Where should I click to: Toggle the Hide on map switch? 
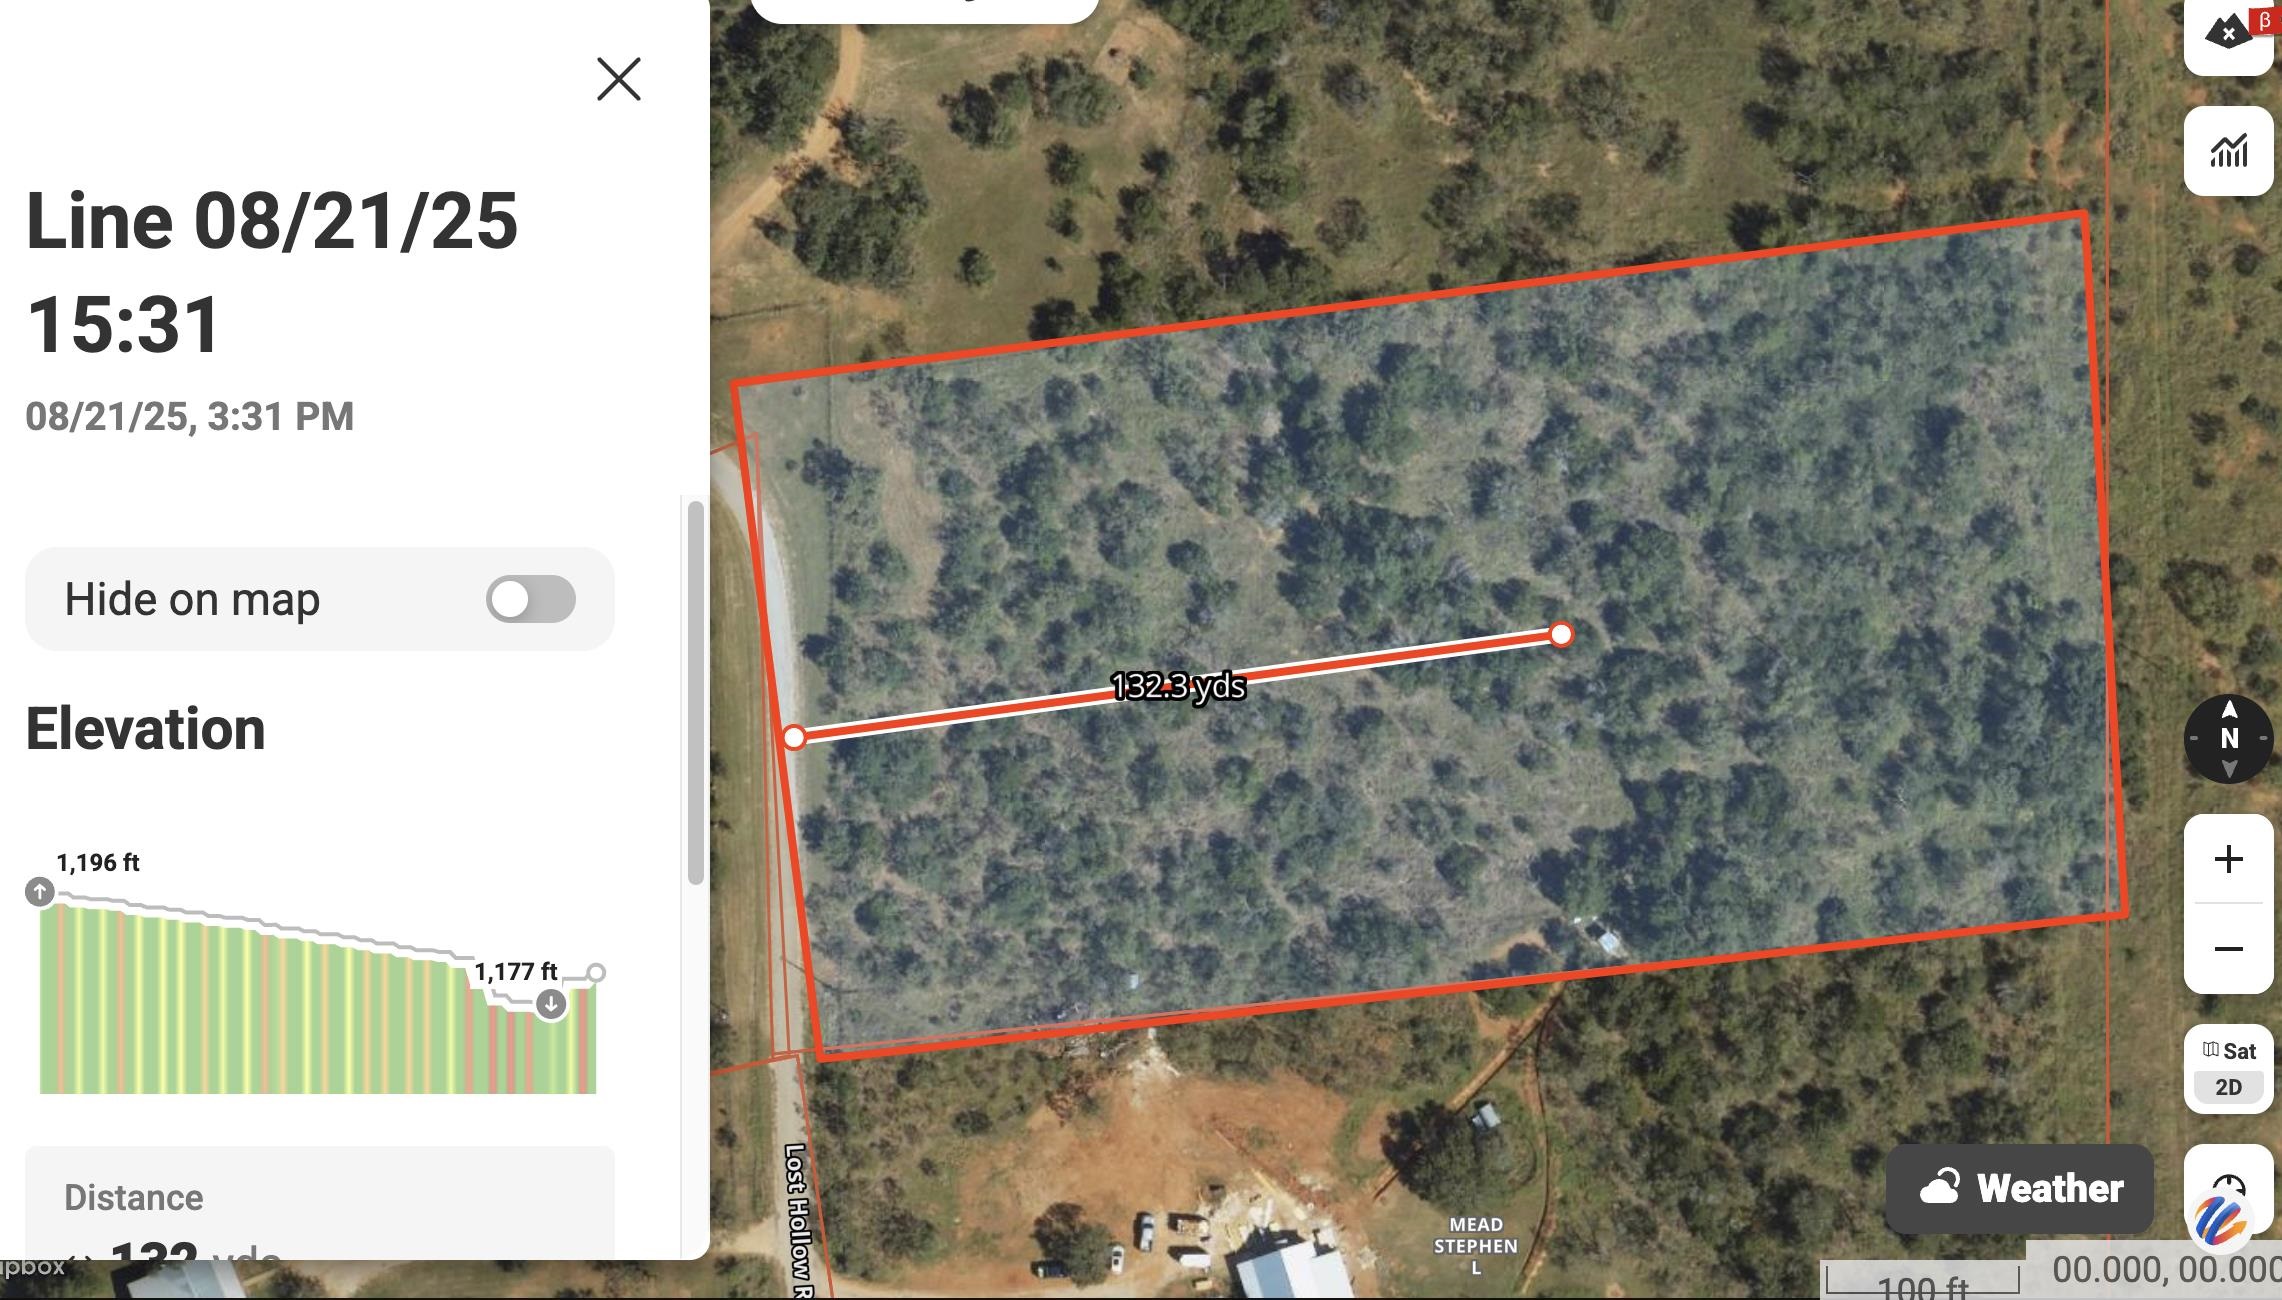coord(531,599)
